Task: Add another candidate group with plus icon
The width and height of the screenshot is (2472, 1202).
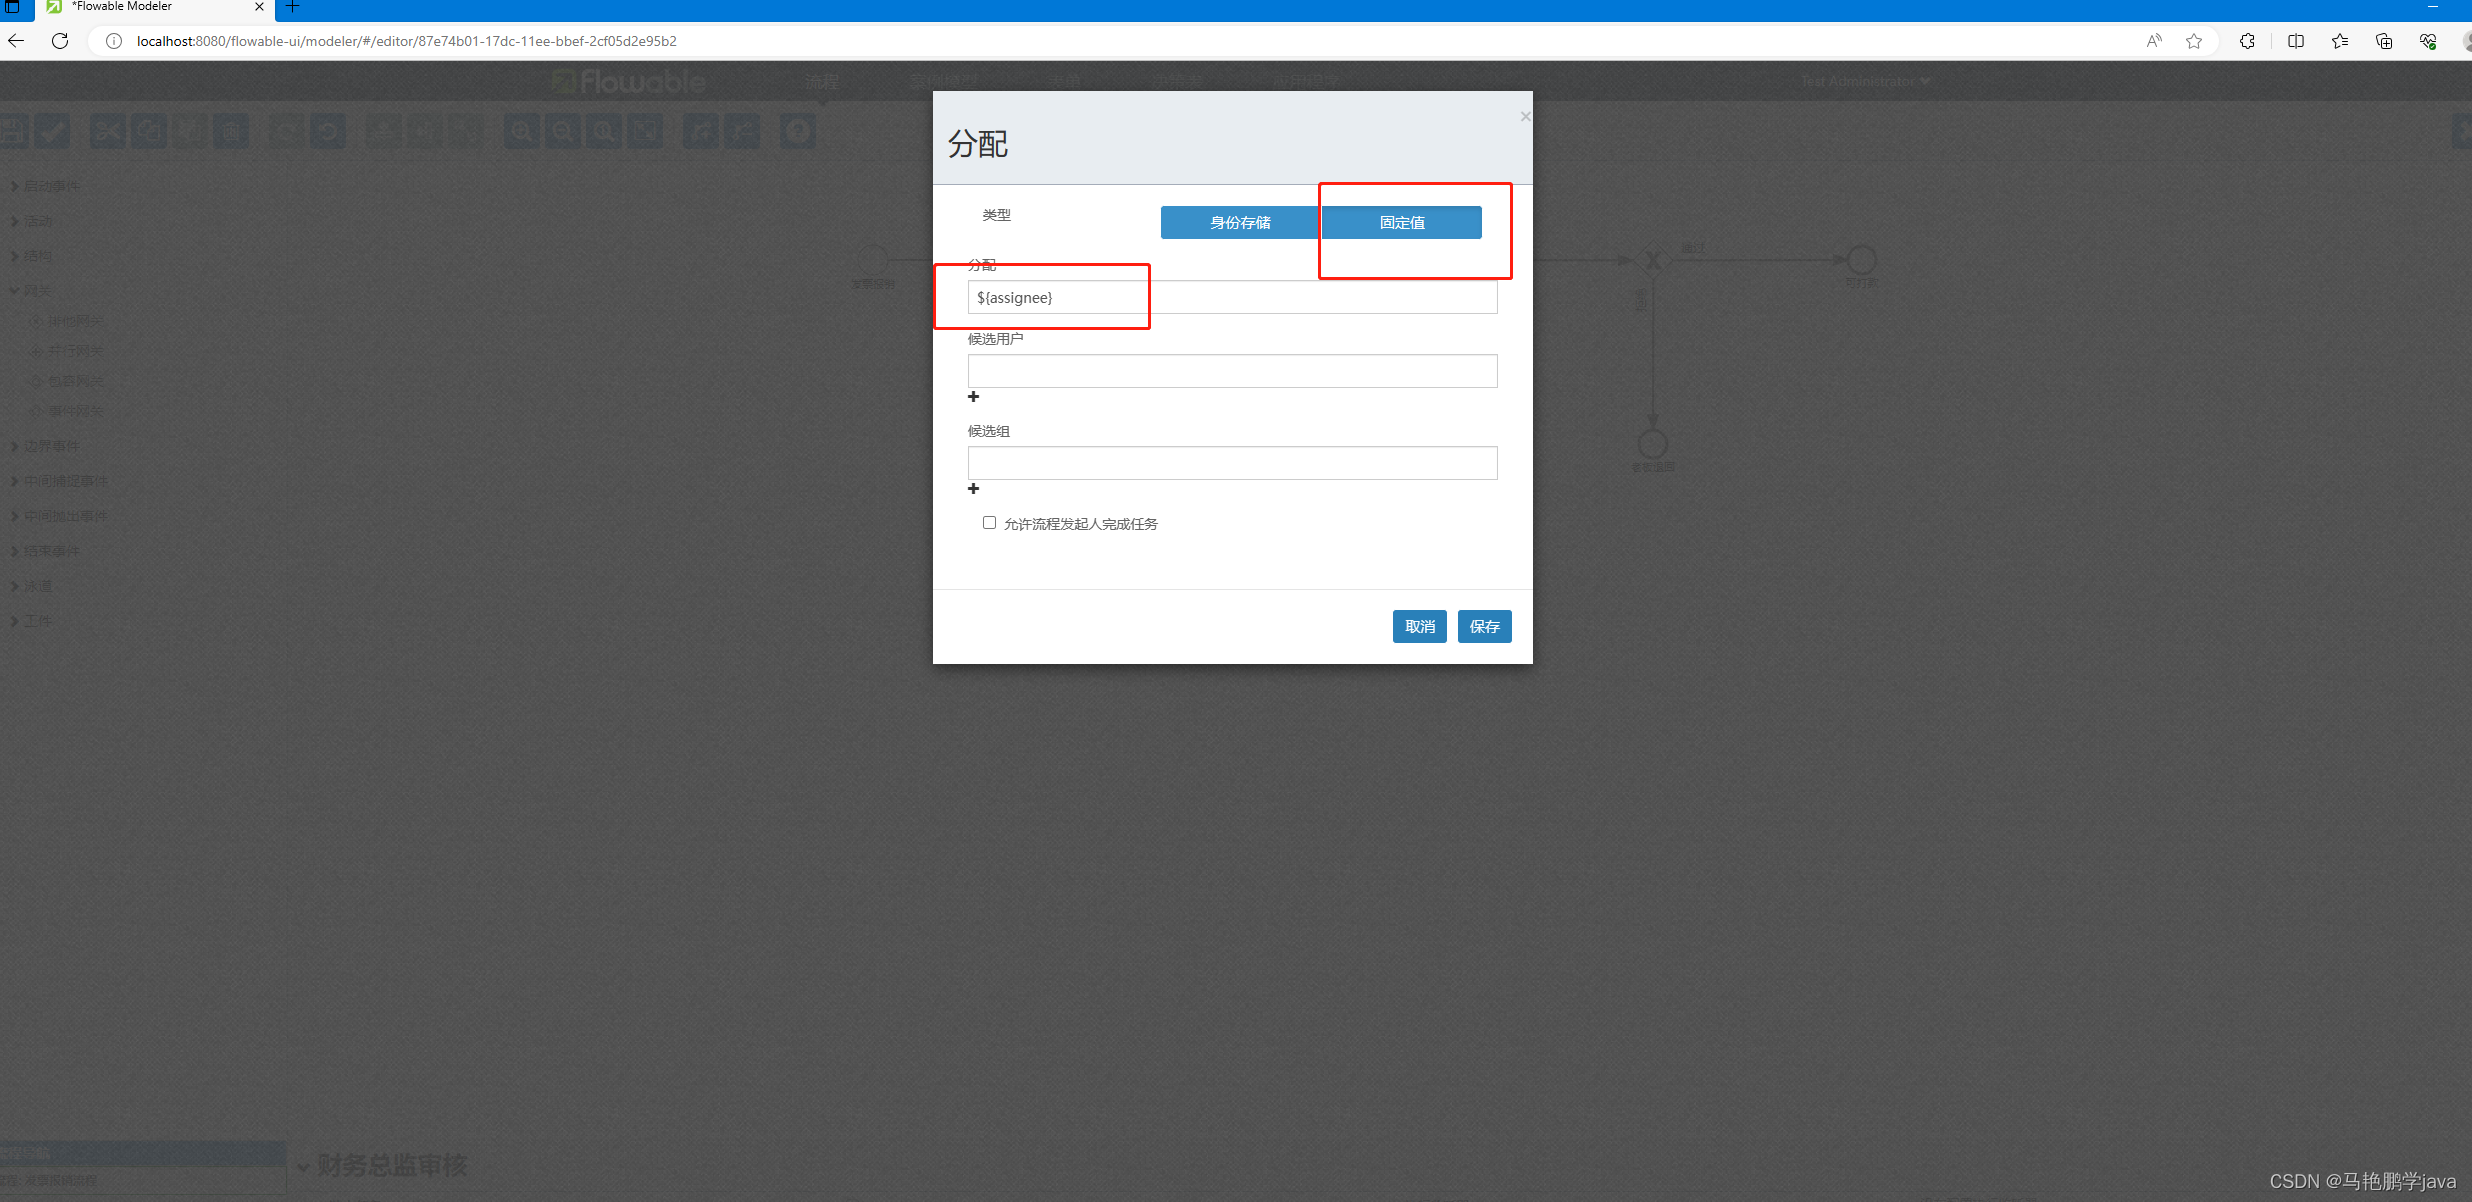Action: click(973, 489)
